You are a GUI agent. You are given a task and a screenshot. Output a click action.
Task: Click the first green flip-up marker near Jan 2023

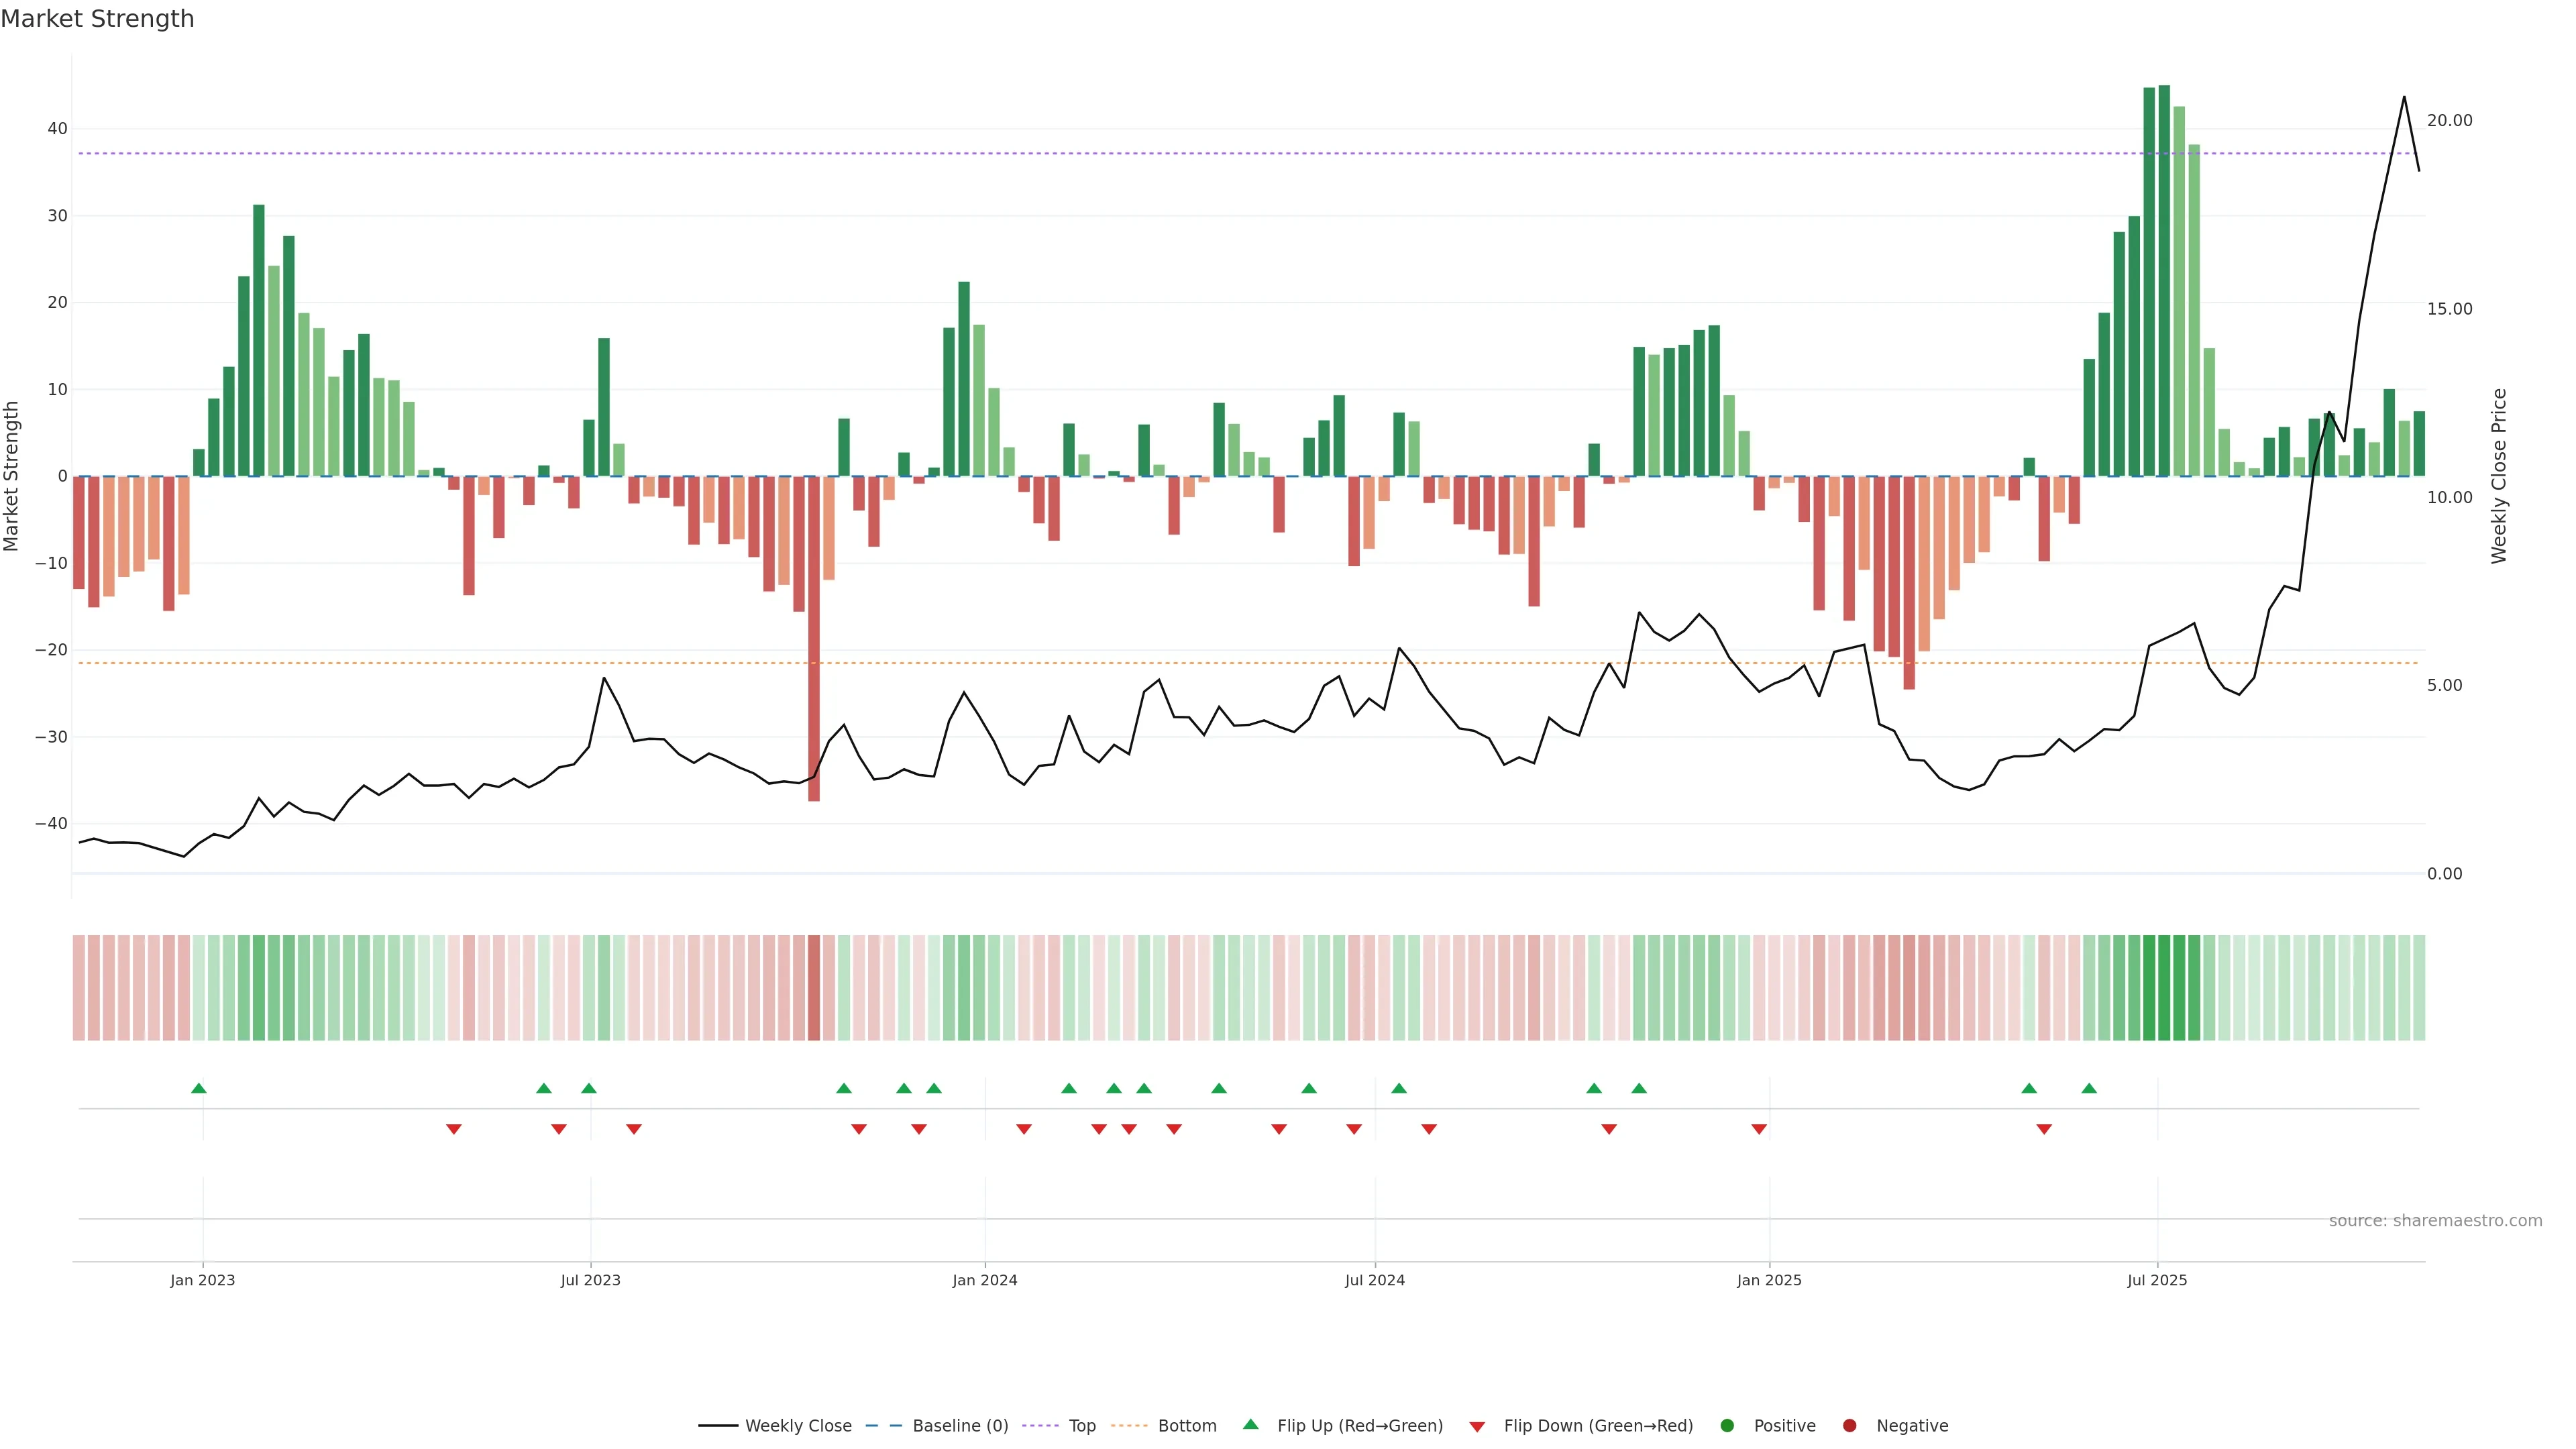[199, 1088]
